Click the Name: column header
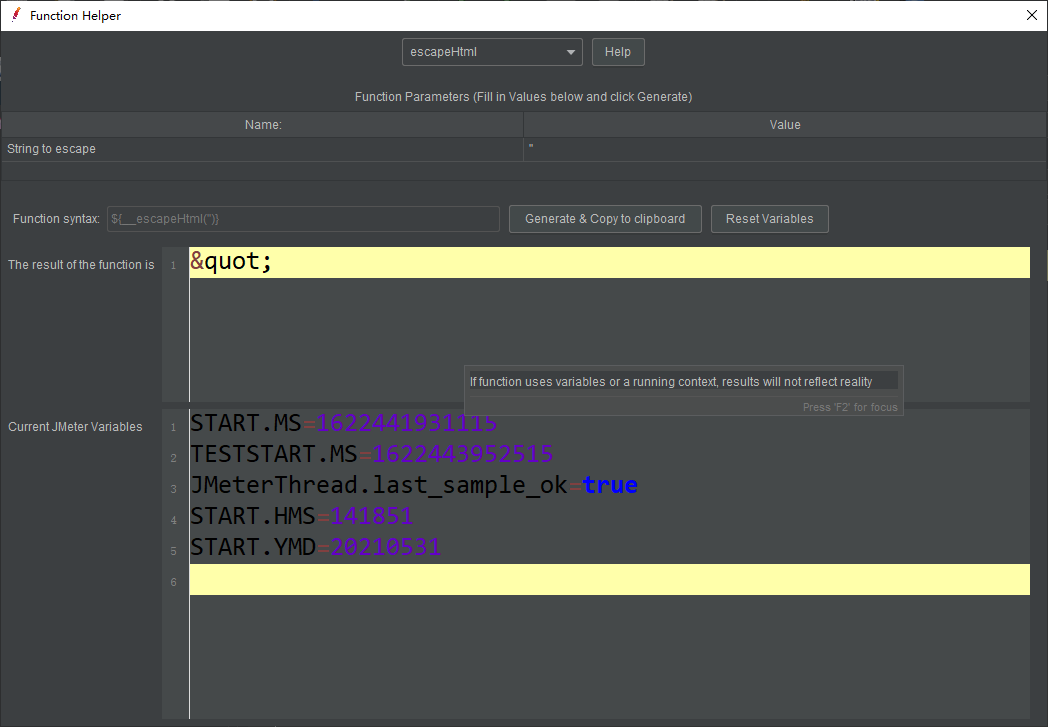This screenshot has width=1048, height=727. click(x=263, y=125)
